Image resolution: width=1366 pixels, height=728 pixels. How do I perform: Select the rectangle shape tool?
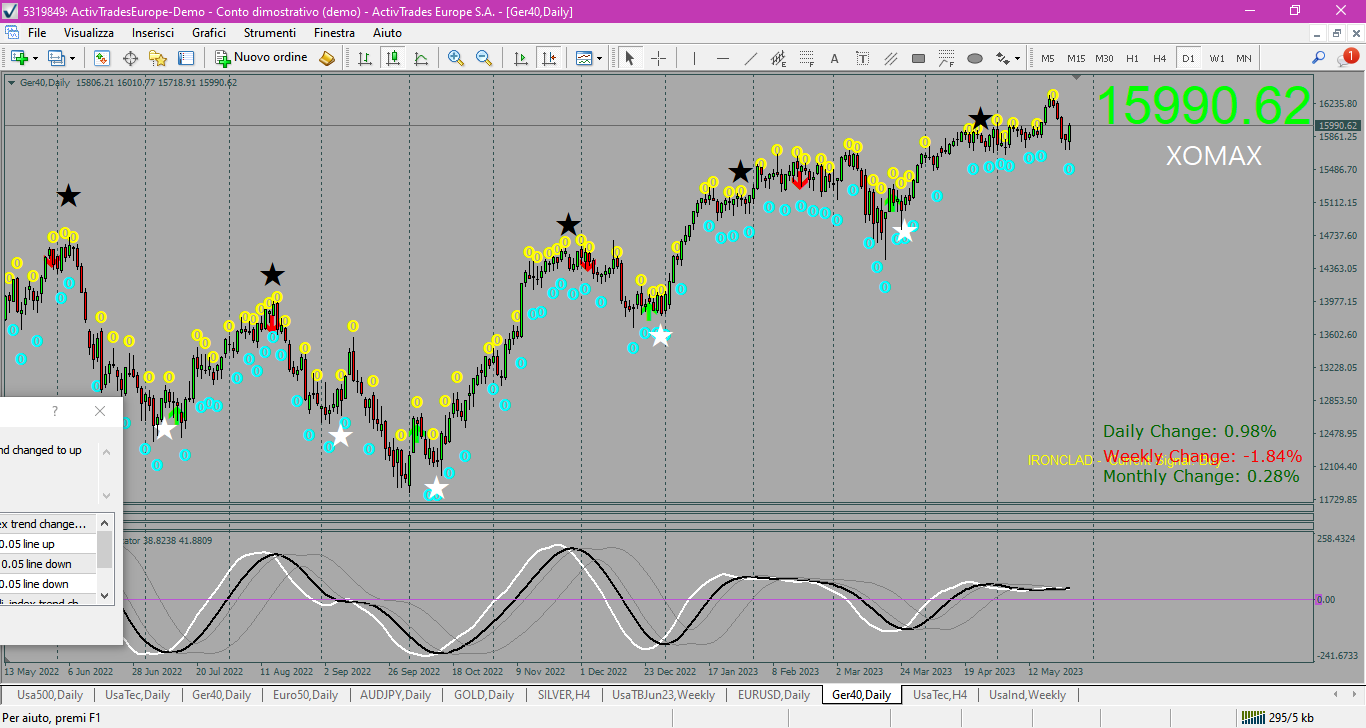918,58
